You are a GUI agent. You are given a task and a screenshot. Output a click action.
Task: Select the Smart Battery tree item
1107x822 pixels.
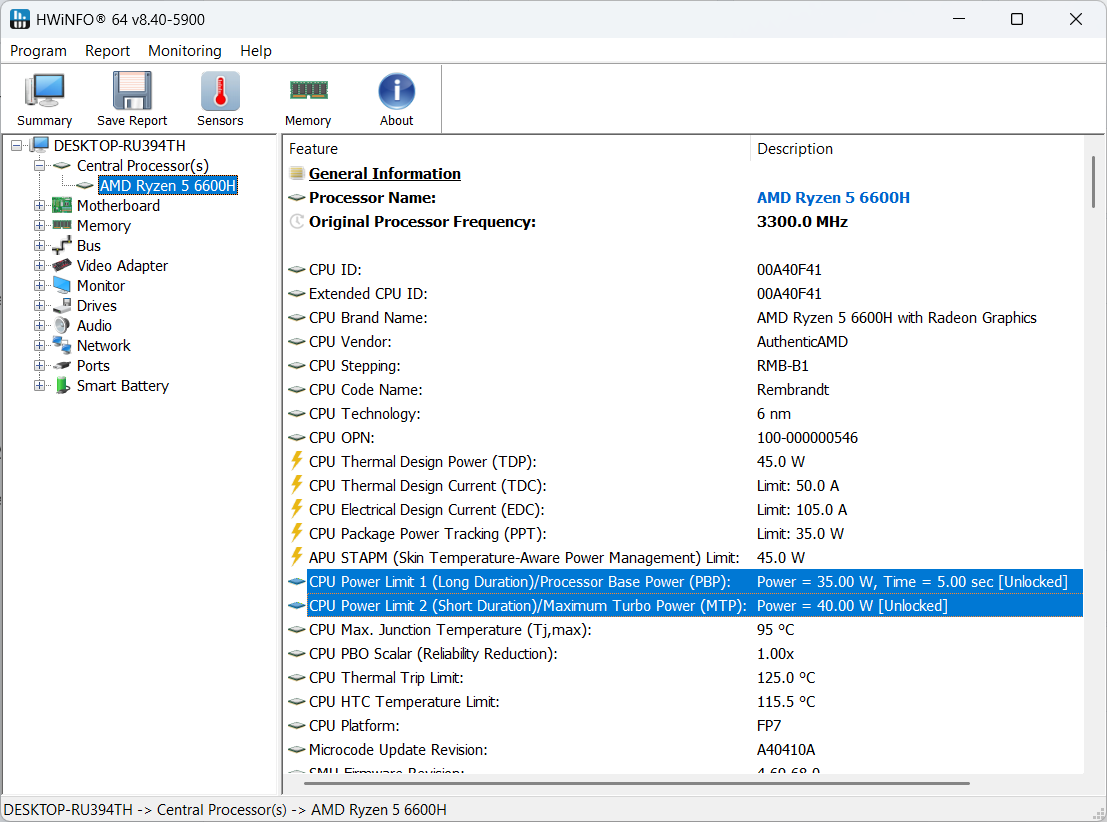122,386
